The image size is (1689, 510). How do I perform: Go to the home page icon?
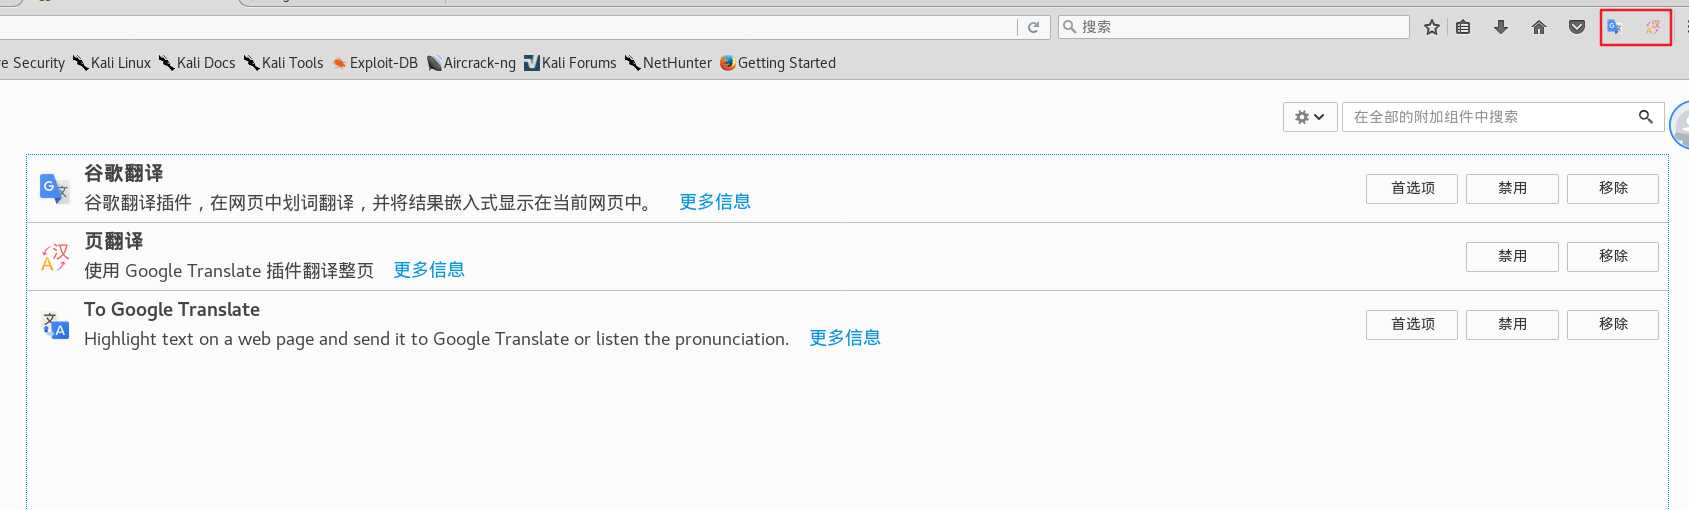tap(1539, 27)
